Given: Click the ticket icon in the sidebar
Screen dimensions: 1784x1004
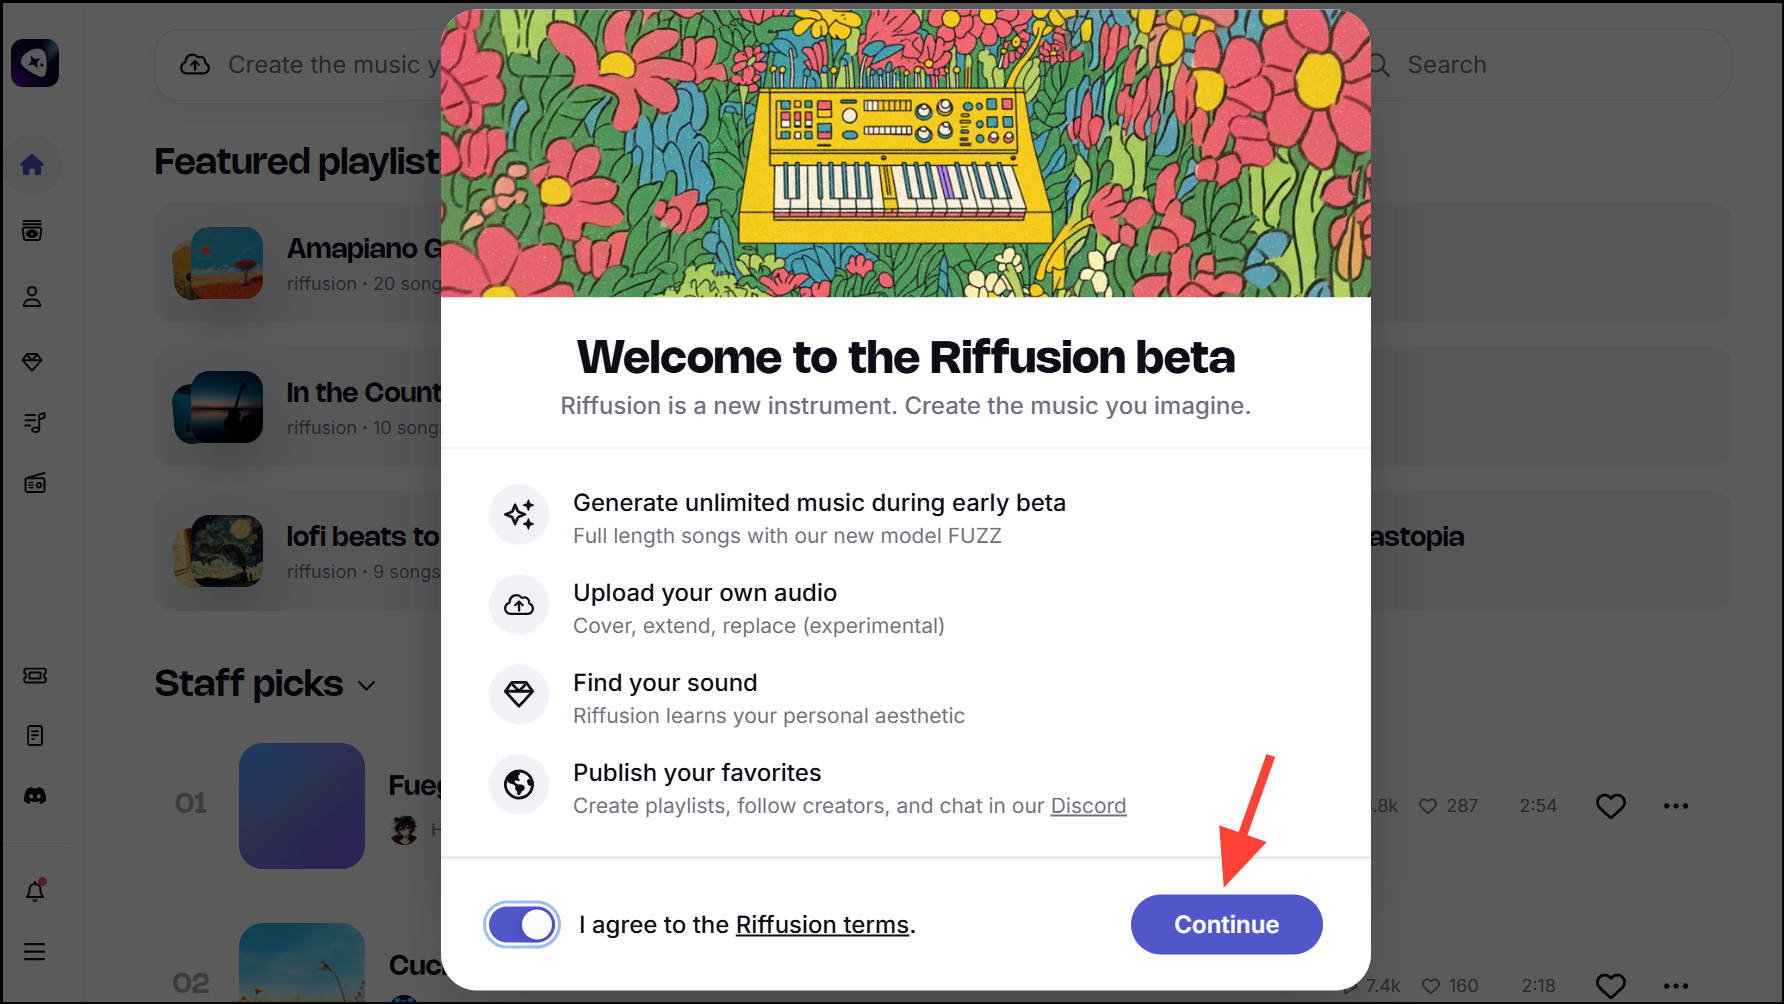Looking at the screenshot, I should pyautogui.click(x=34, y=675).
